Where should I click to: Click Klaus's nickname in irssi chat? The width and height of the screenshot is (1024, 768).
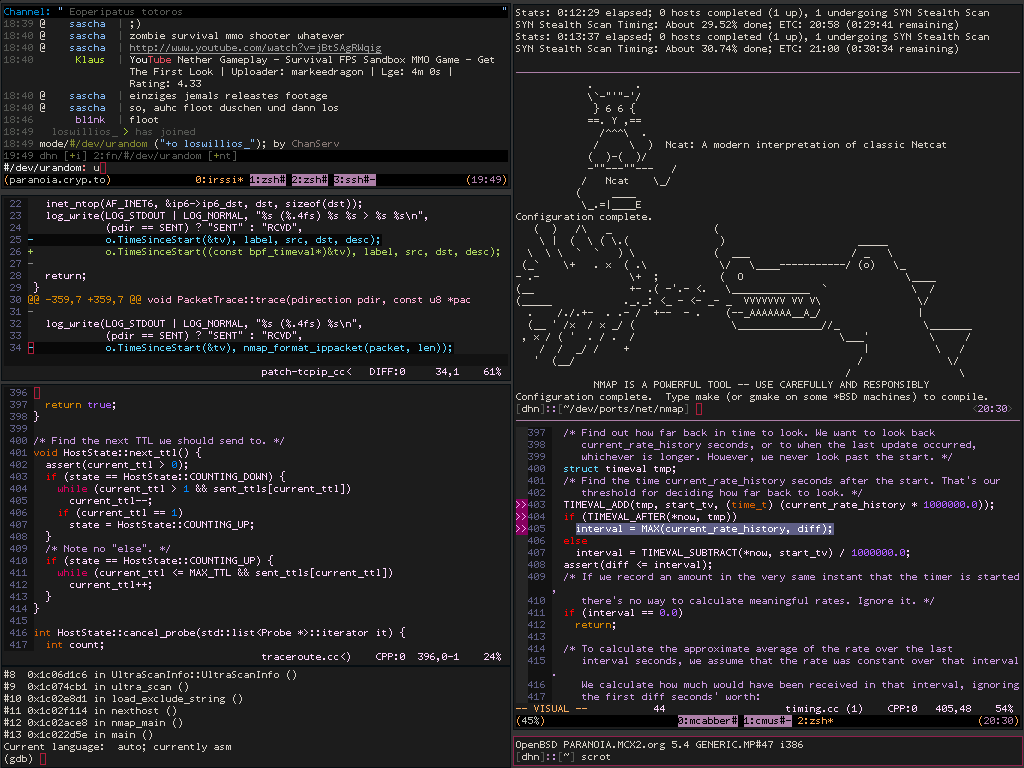[89, 59]
